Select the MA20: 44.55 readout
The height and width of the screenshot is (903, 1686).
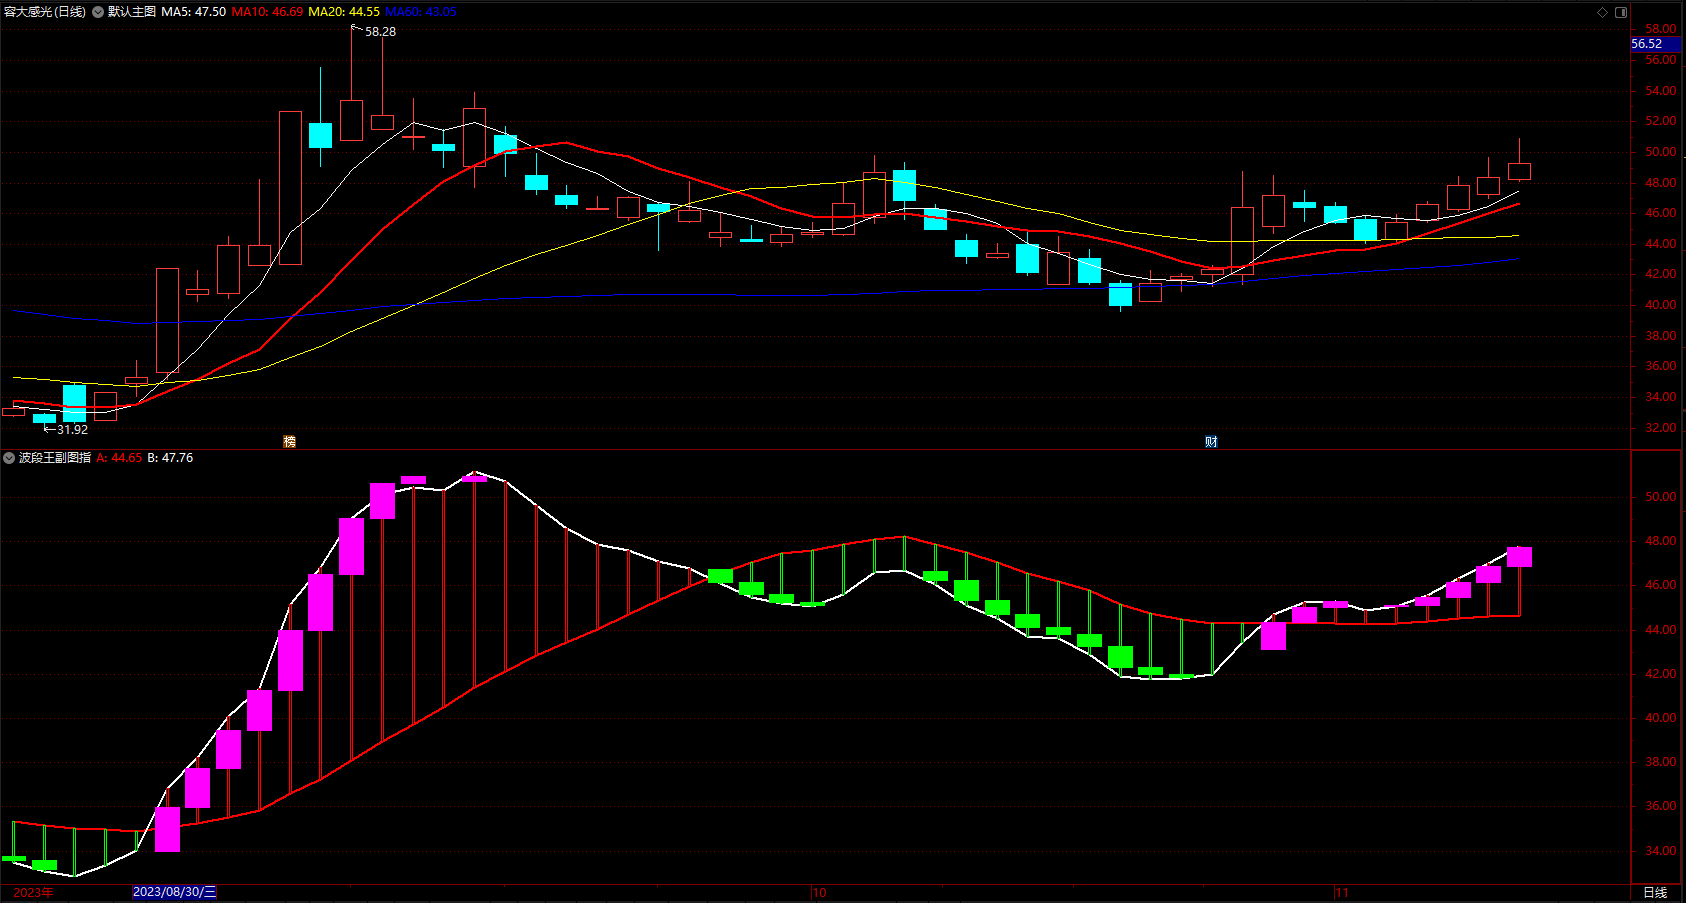pyautogui.click(x=344, y=12)
